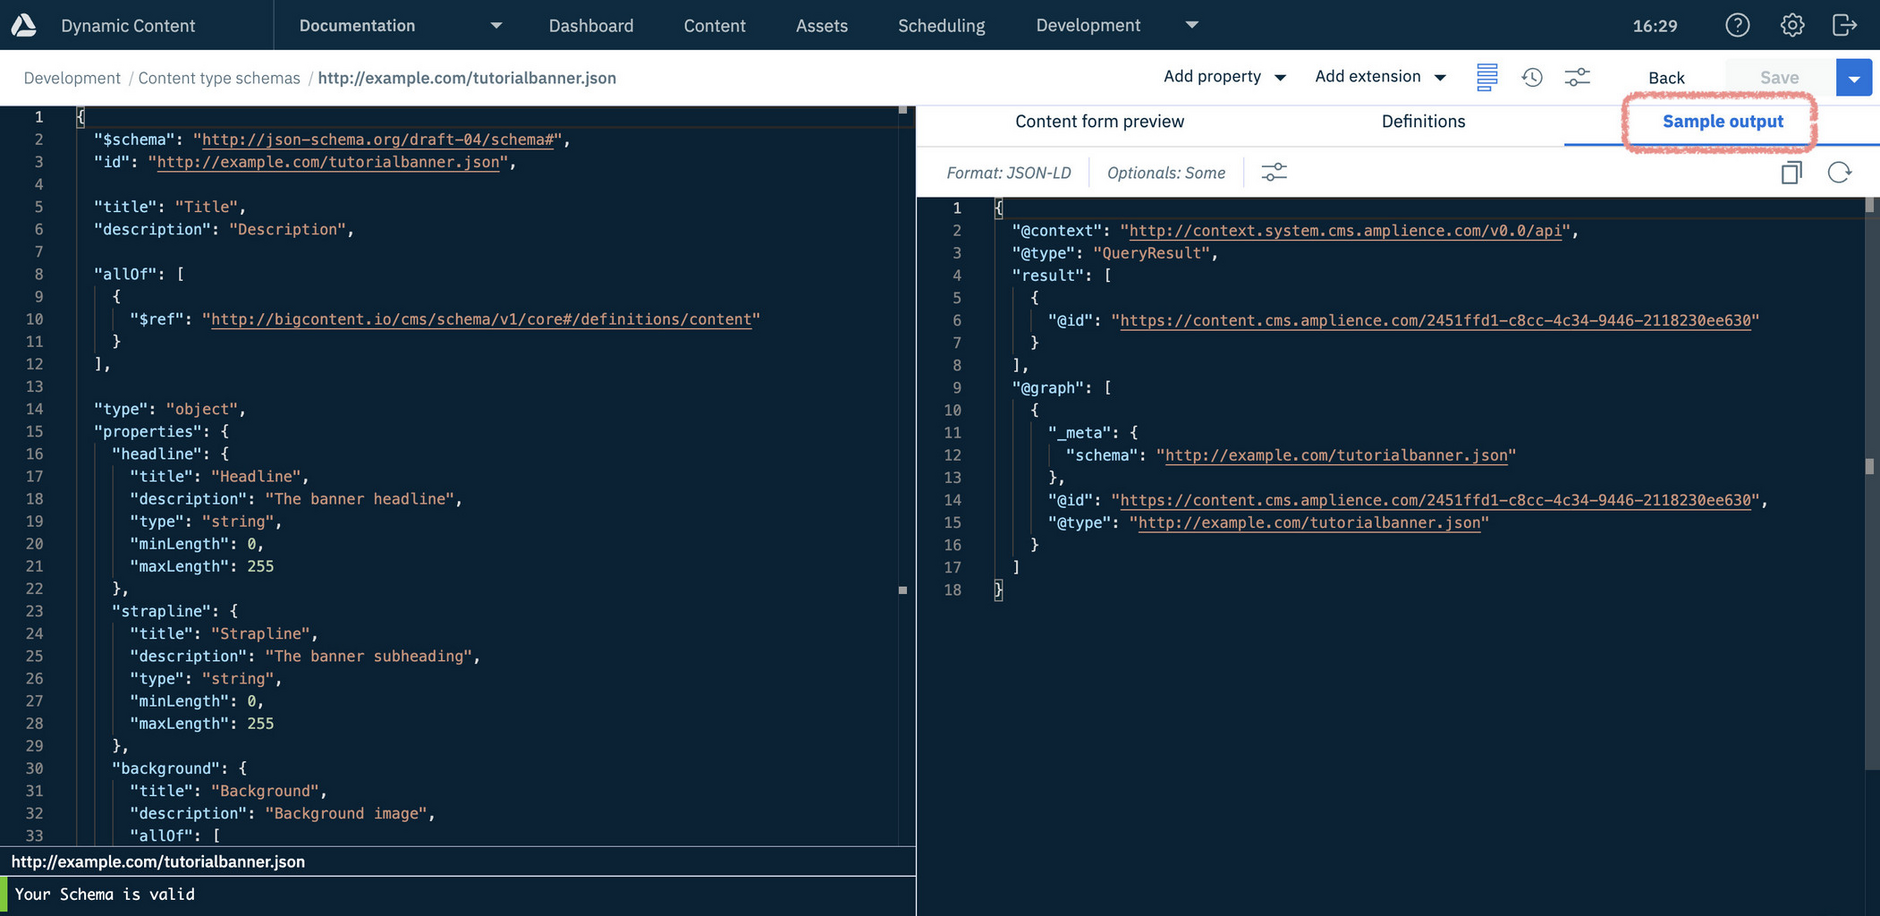Click the Dynamic Content title
The height and width of the screenshot is (916, 1880).
pos(128,25)
